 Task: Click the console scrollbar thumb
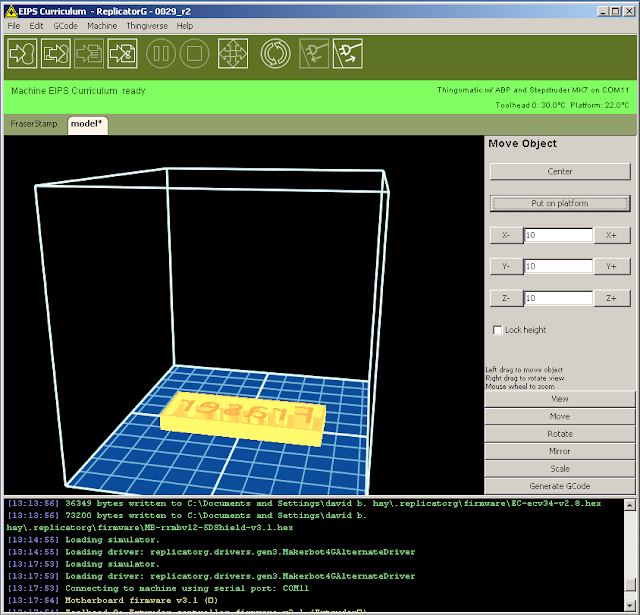(630, 585)
